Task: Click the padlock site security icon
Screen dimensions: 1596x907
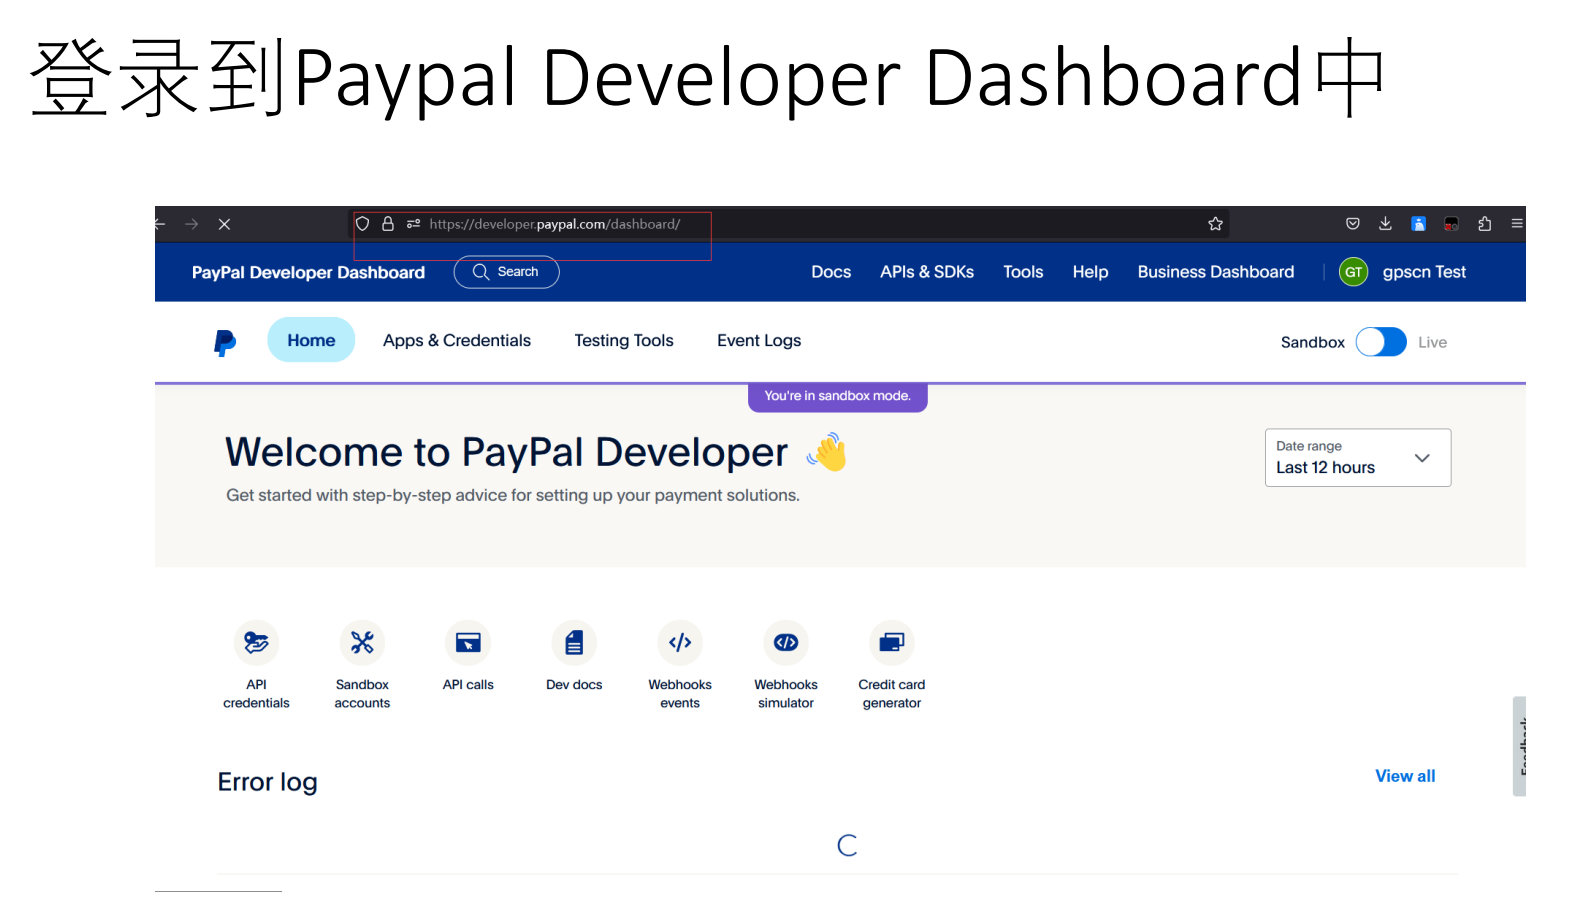Action: click(388, 224)
